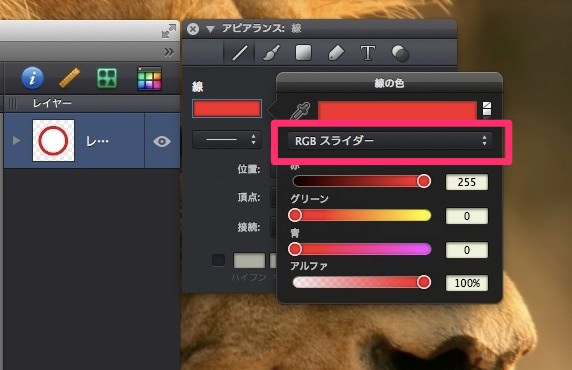This screenshot has width=572, height=370.
Task: Select the text T icon
Action: pos(368,53)
